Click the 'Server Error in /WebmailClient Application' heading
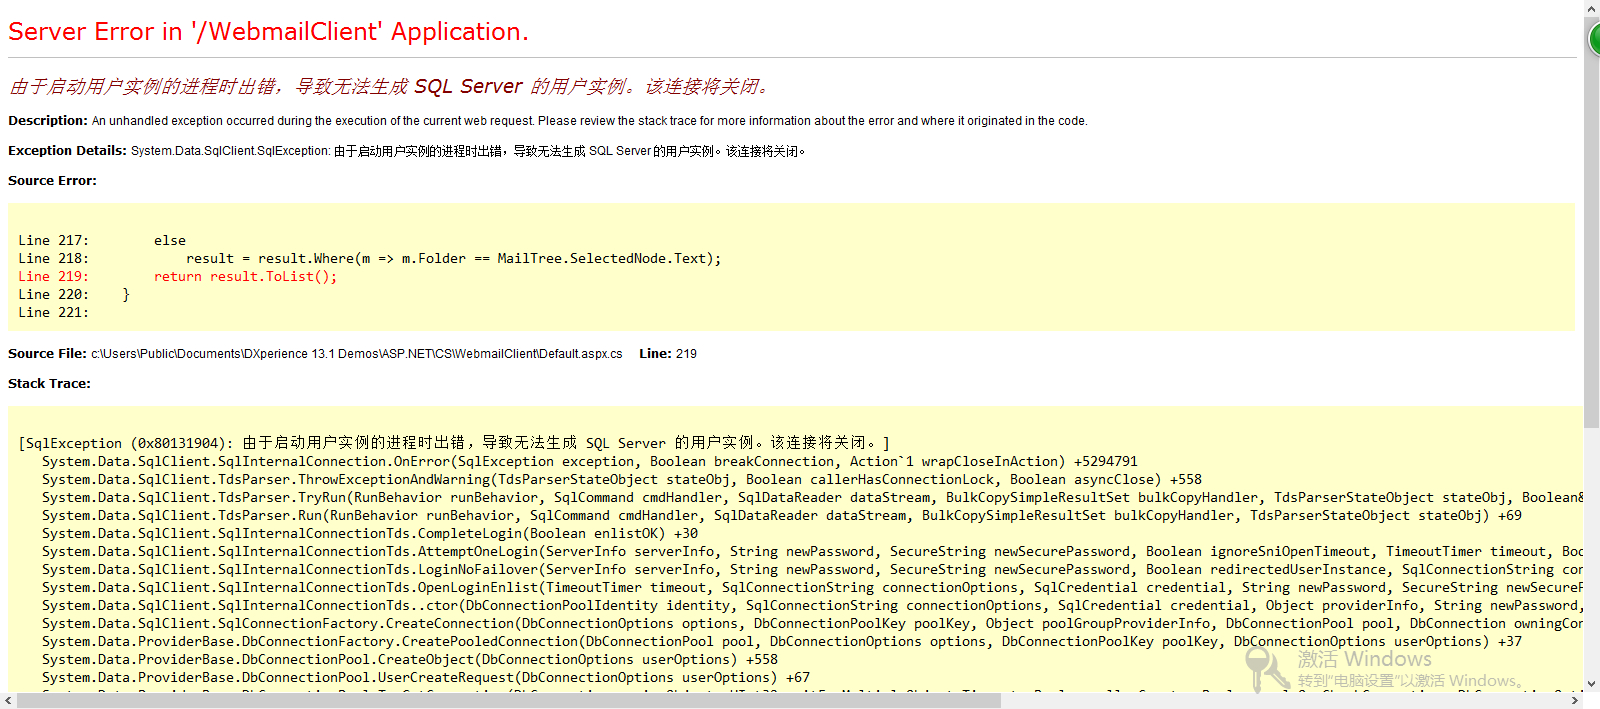This screenshot has width=1600, height=709. coord(268,32)
